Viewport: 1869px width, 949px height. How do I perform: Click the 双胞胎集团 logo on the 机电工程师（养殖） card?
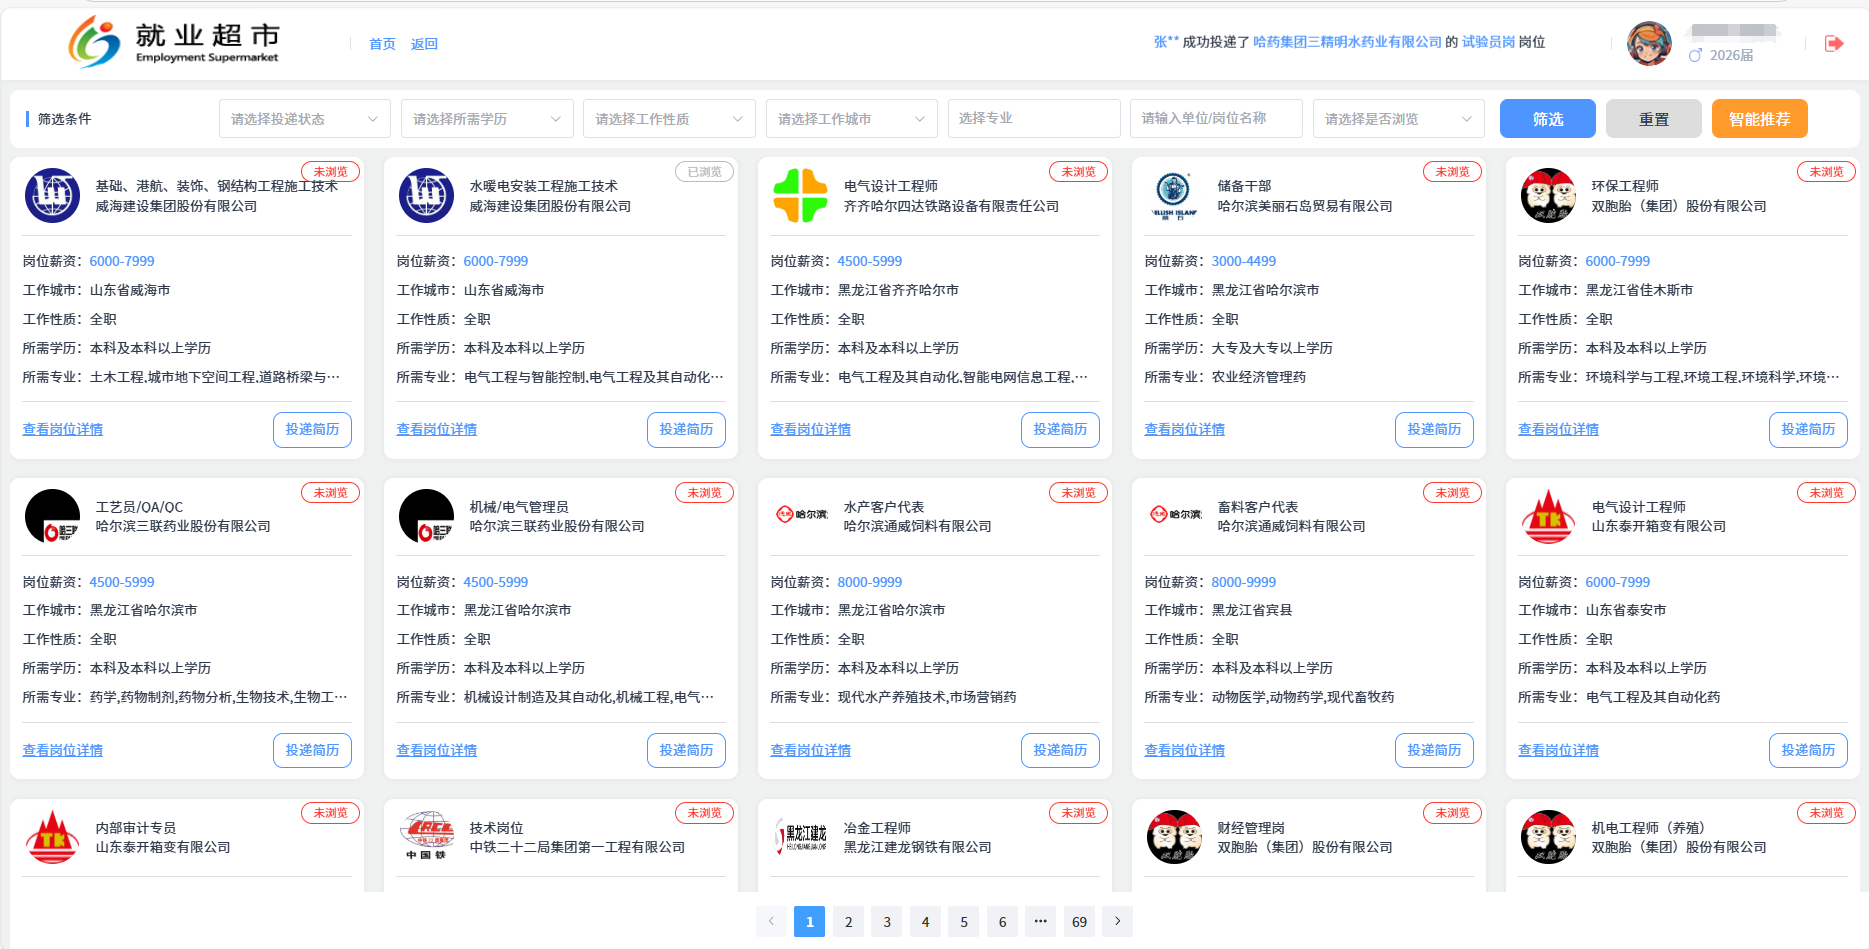tap(1548, 837)
